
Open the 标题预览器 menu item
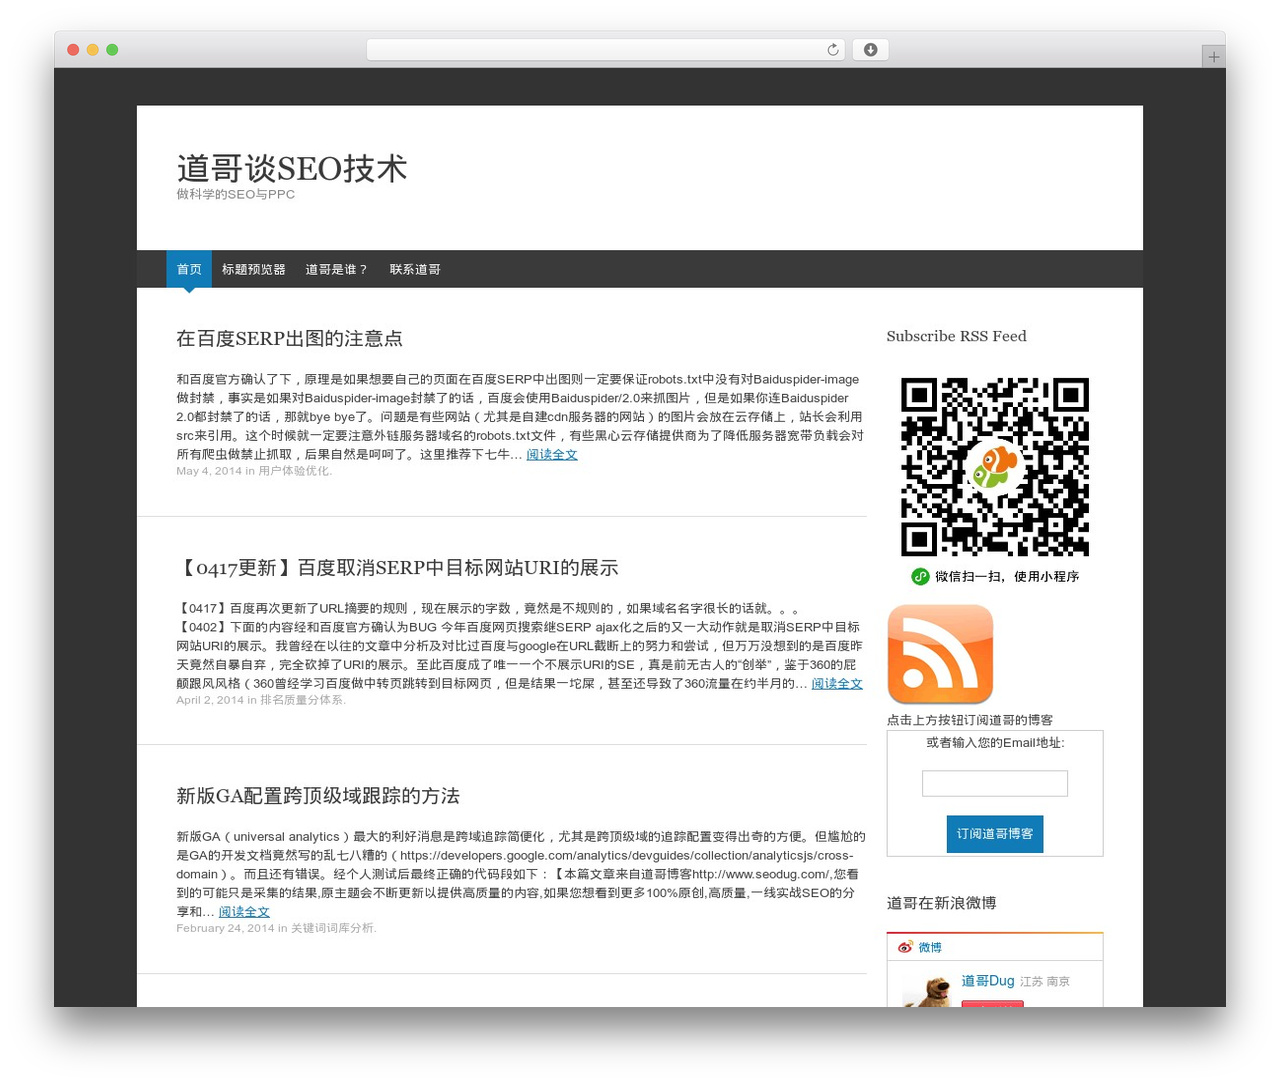click(254, 269)
